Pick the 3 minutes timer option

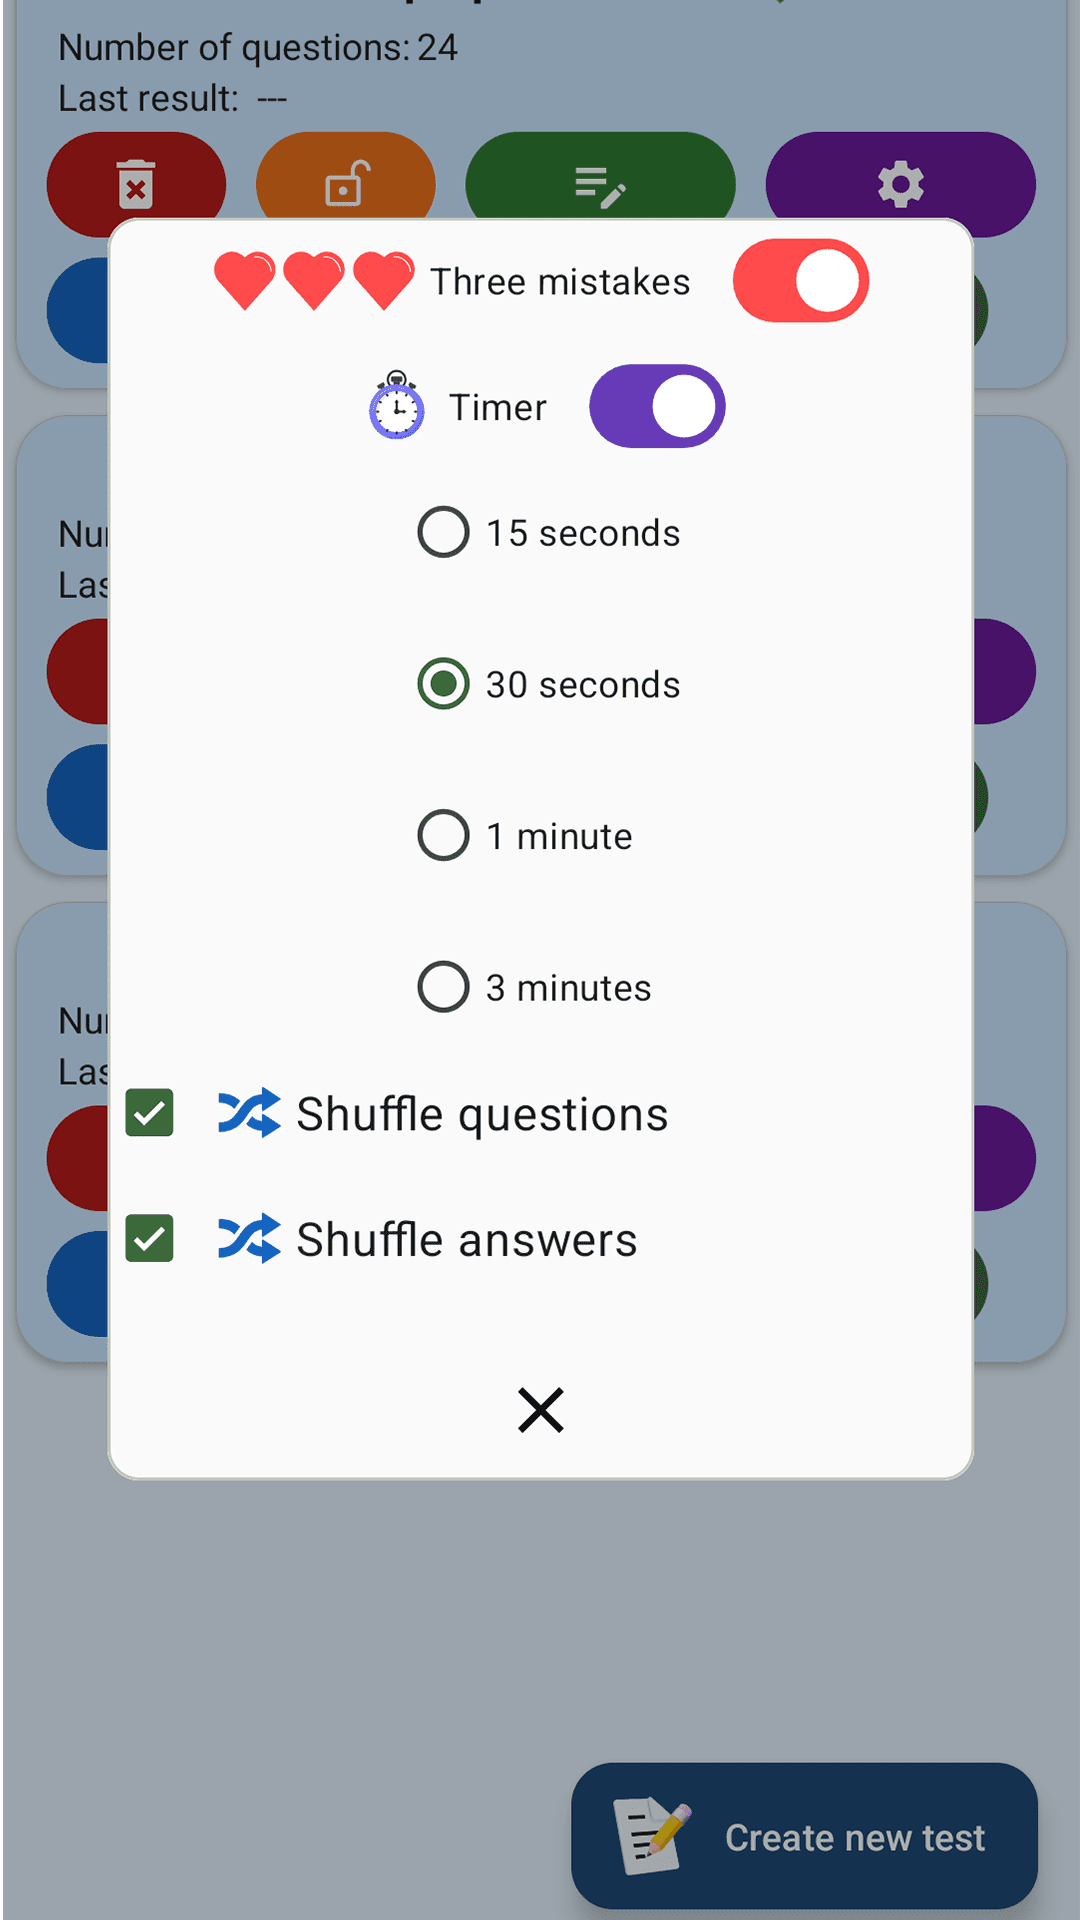coord(443,987)
